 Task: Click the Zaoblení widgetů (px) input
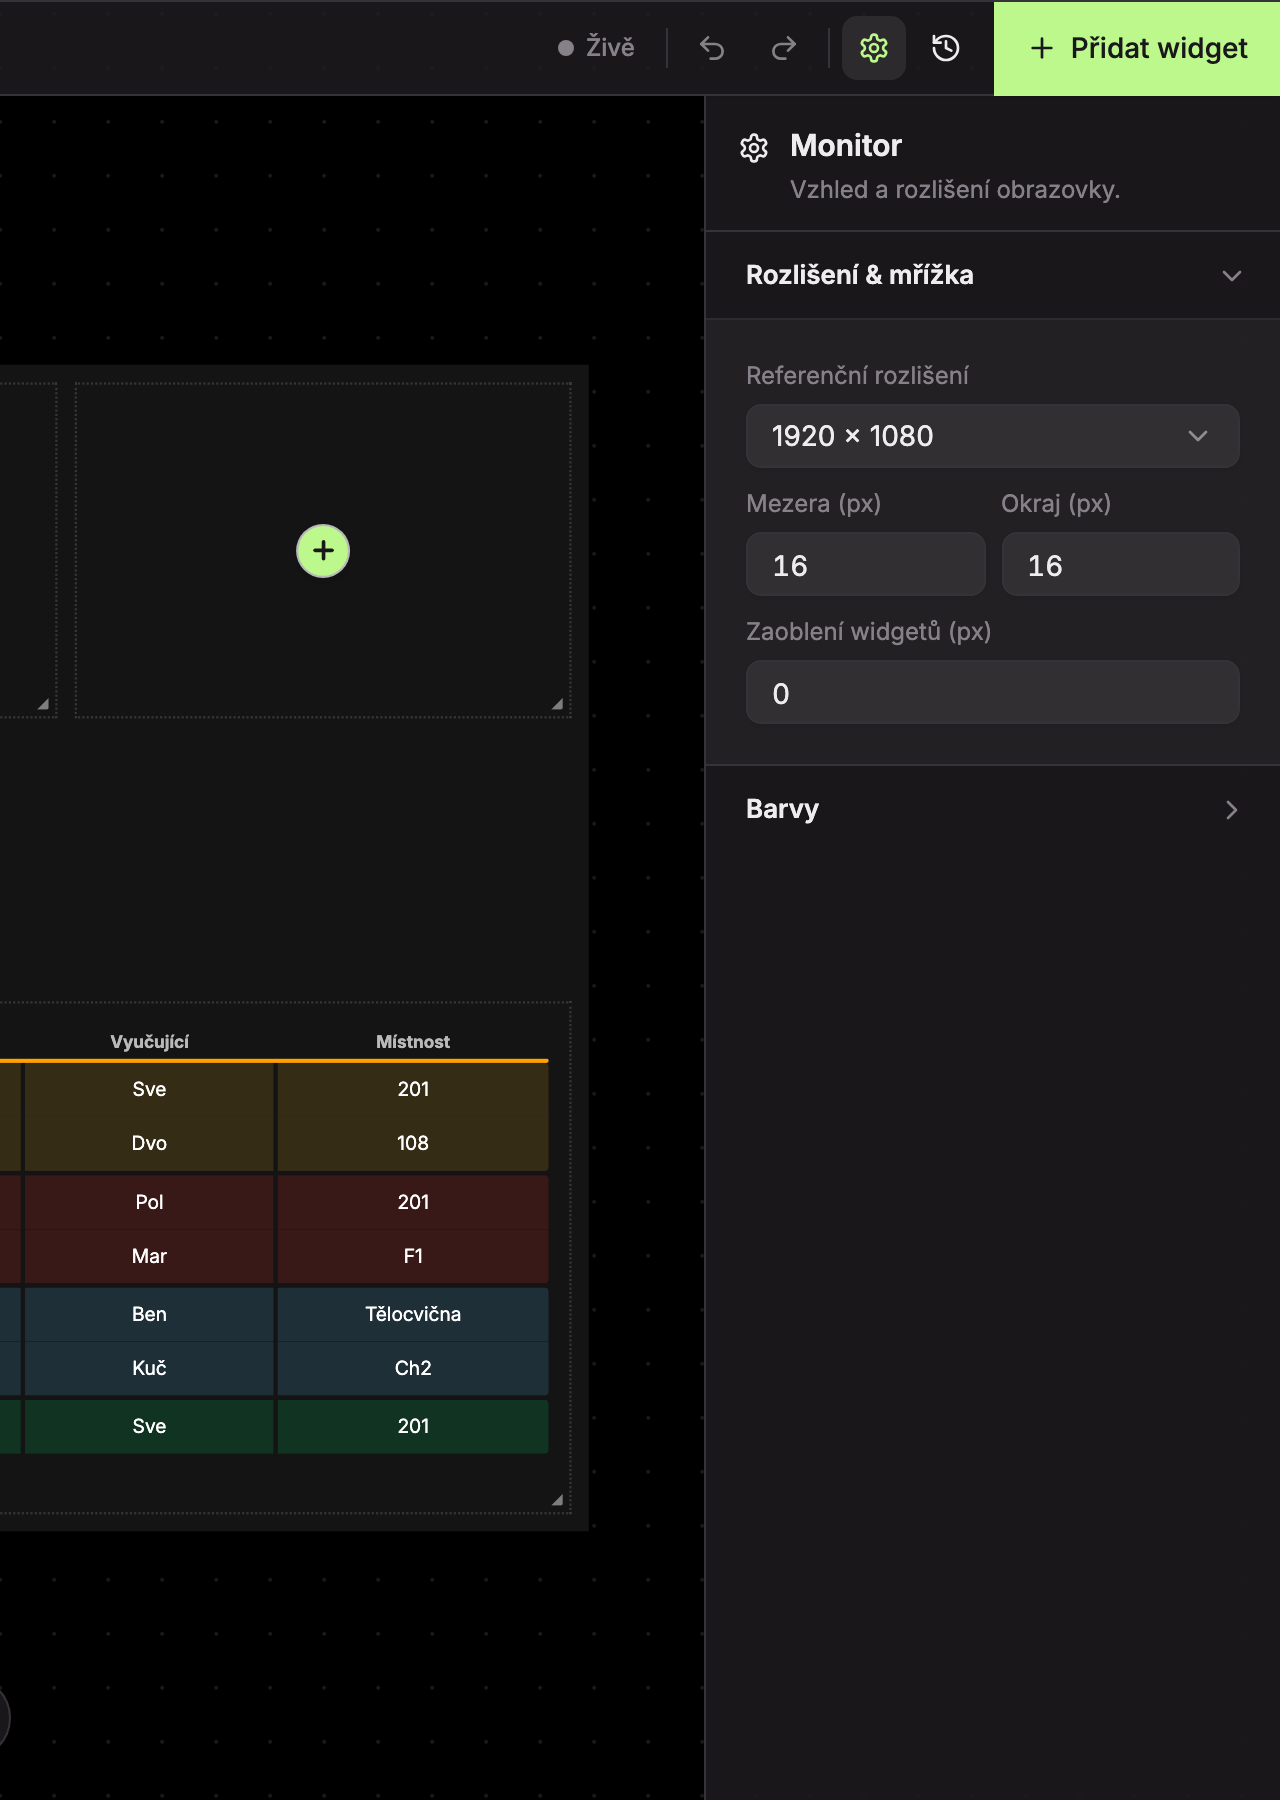click(x=993, y=692)
